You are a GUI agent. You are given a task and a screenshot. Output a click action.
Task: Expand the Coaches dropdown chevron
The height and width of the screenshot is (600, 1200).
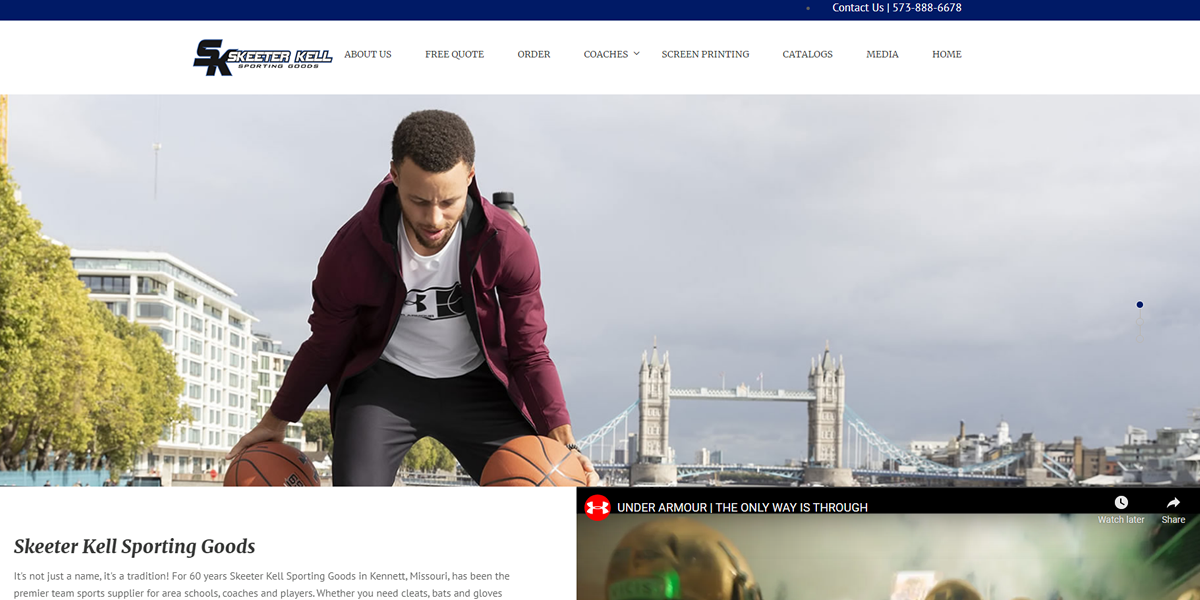(637, 54)
